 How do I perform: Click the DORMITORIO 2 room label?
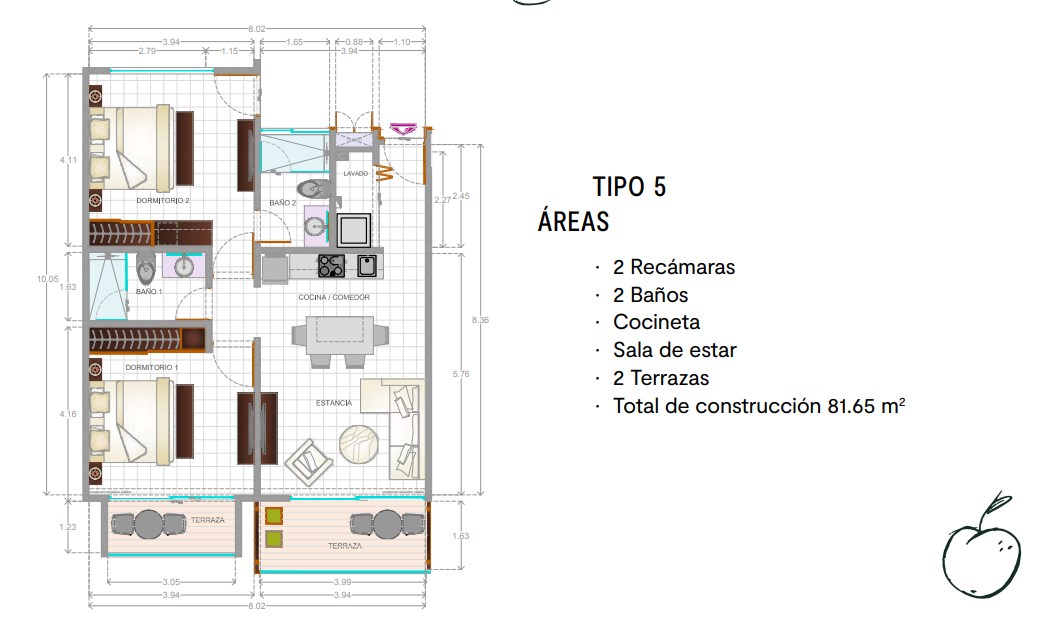pos(163,200)
